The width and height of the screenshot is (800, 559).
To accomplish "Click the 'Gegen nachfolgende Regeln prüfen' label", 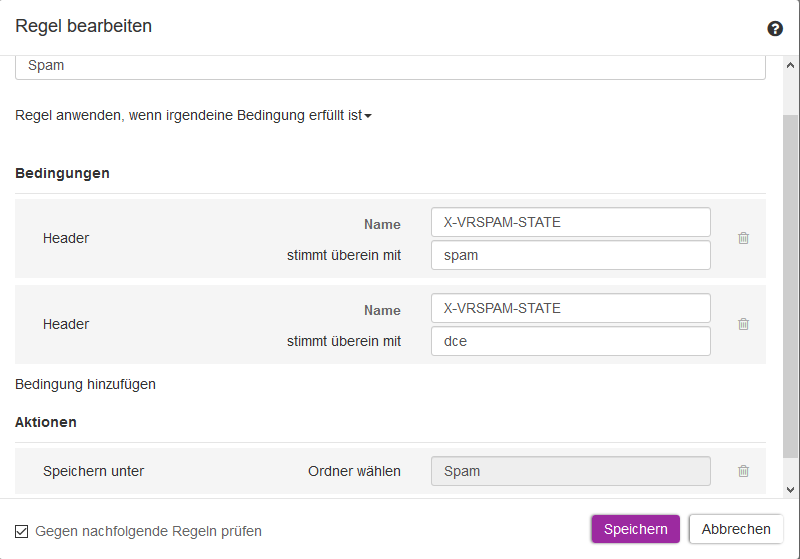I will 148,531.
